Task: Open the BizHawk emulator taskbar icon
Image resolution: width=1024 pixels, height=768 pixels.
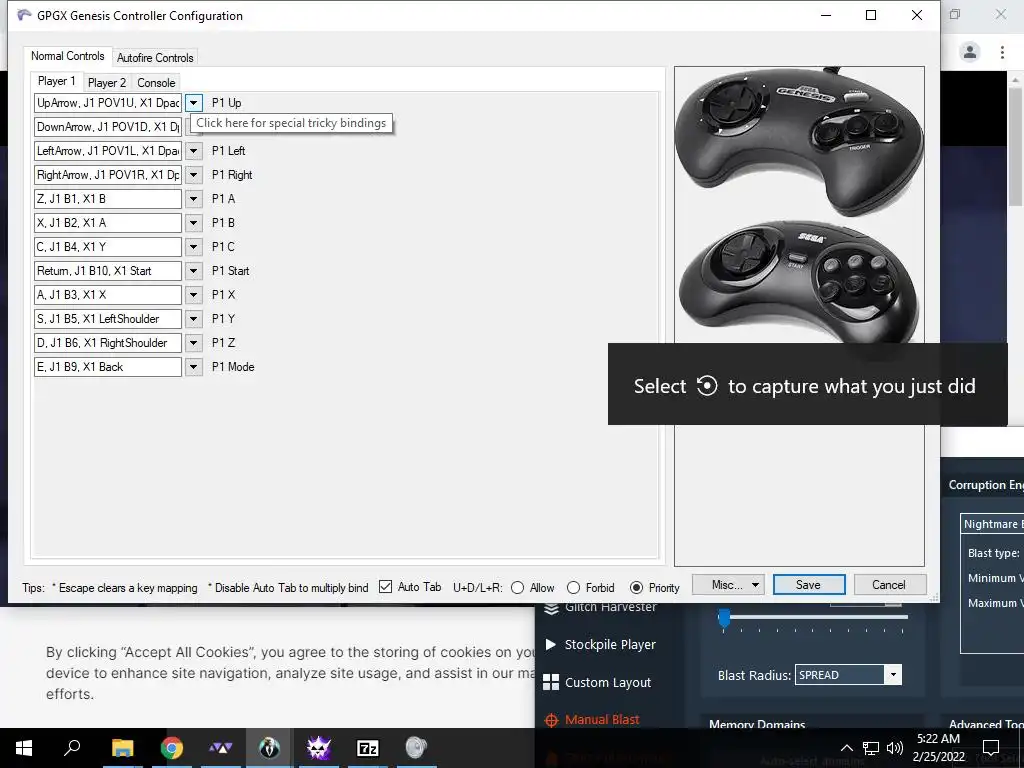Action: click(269, 748)
